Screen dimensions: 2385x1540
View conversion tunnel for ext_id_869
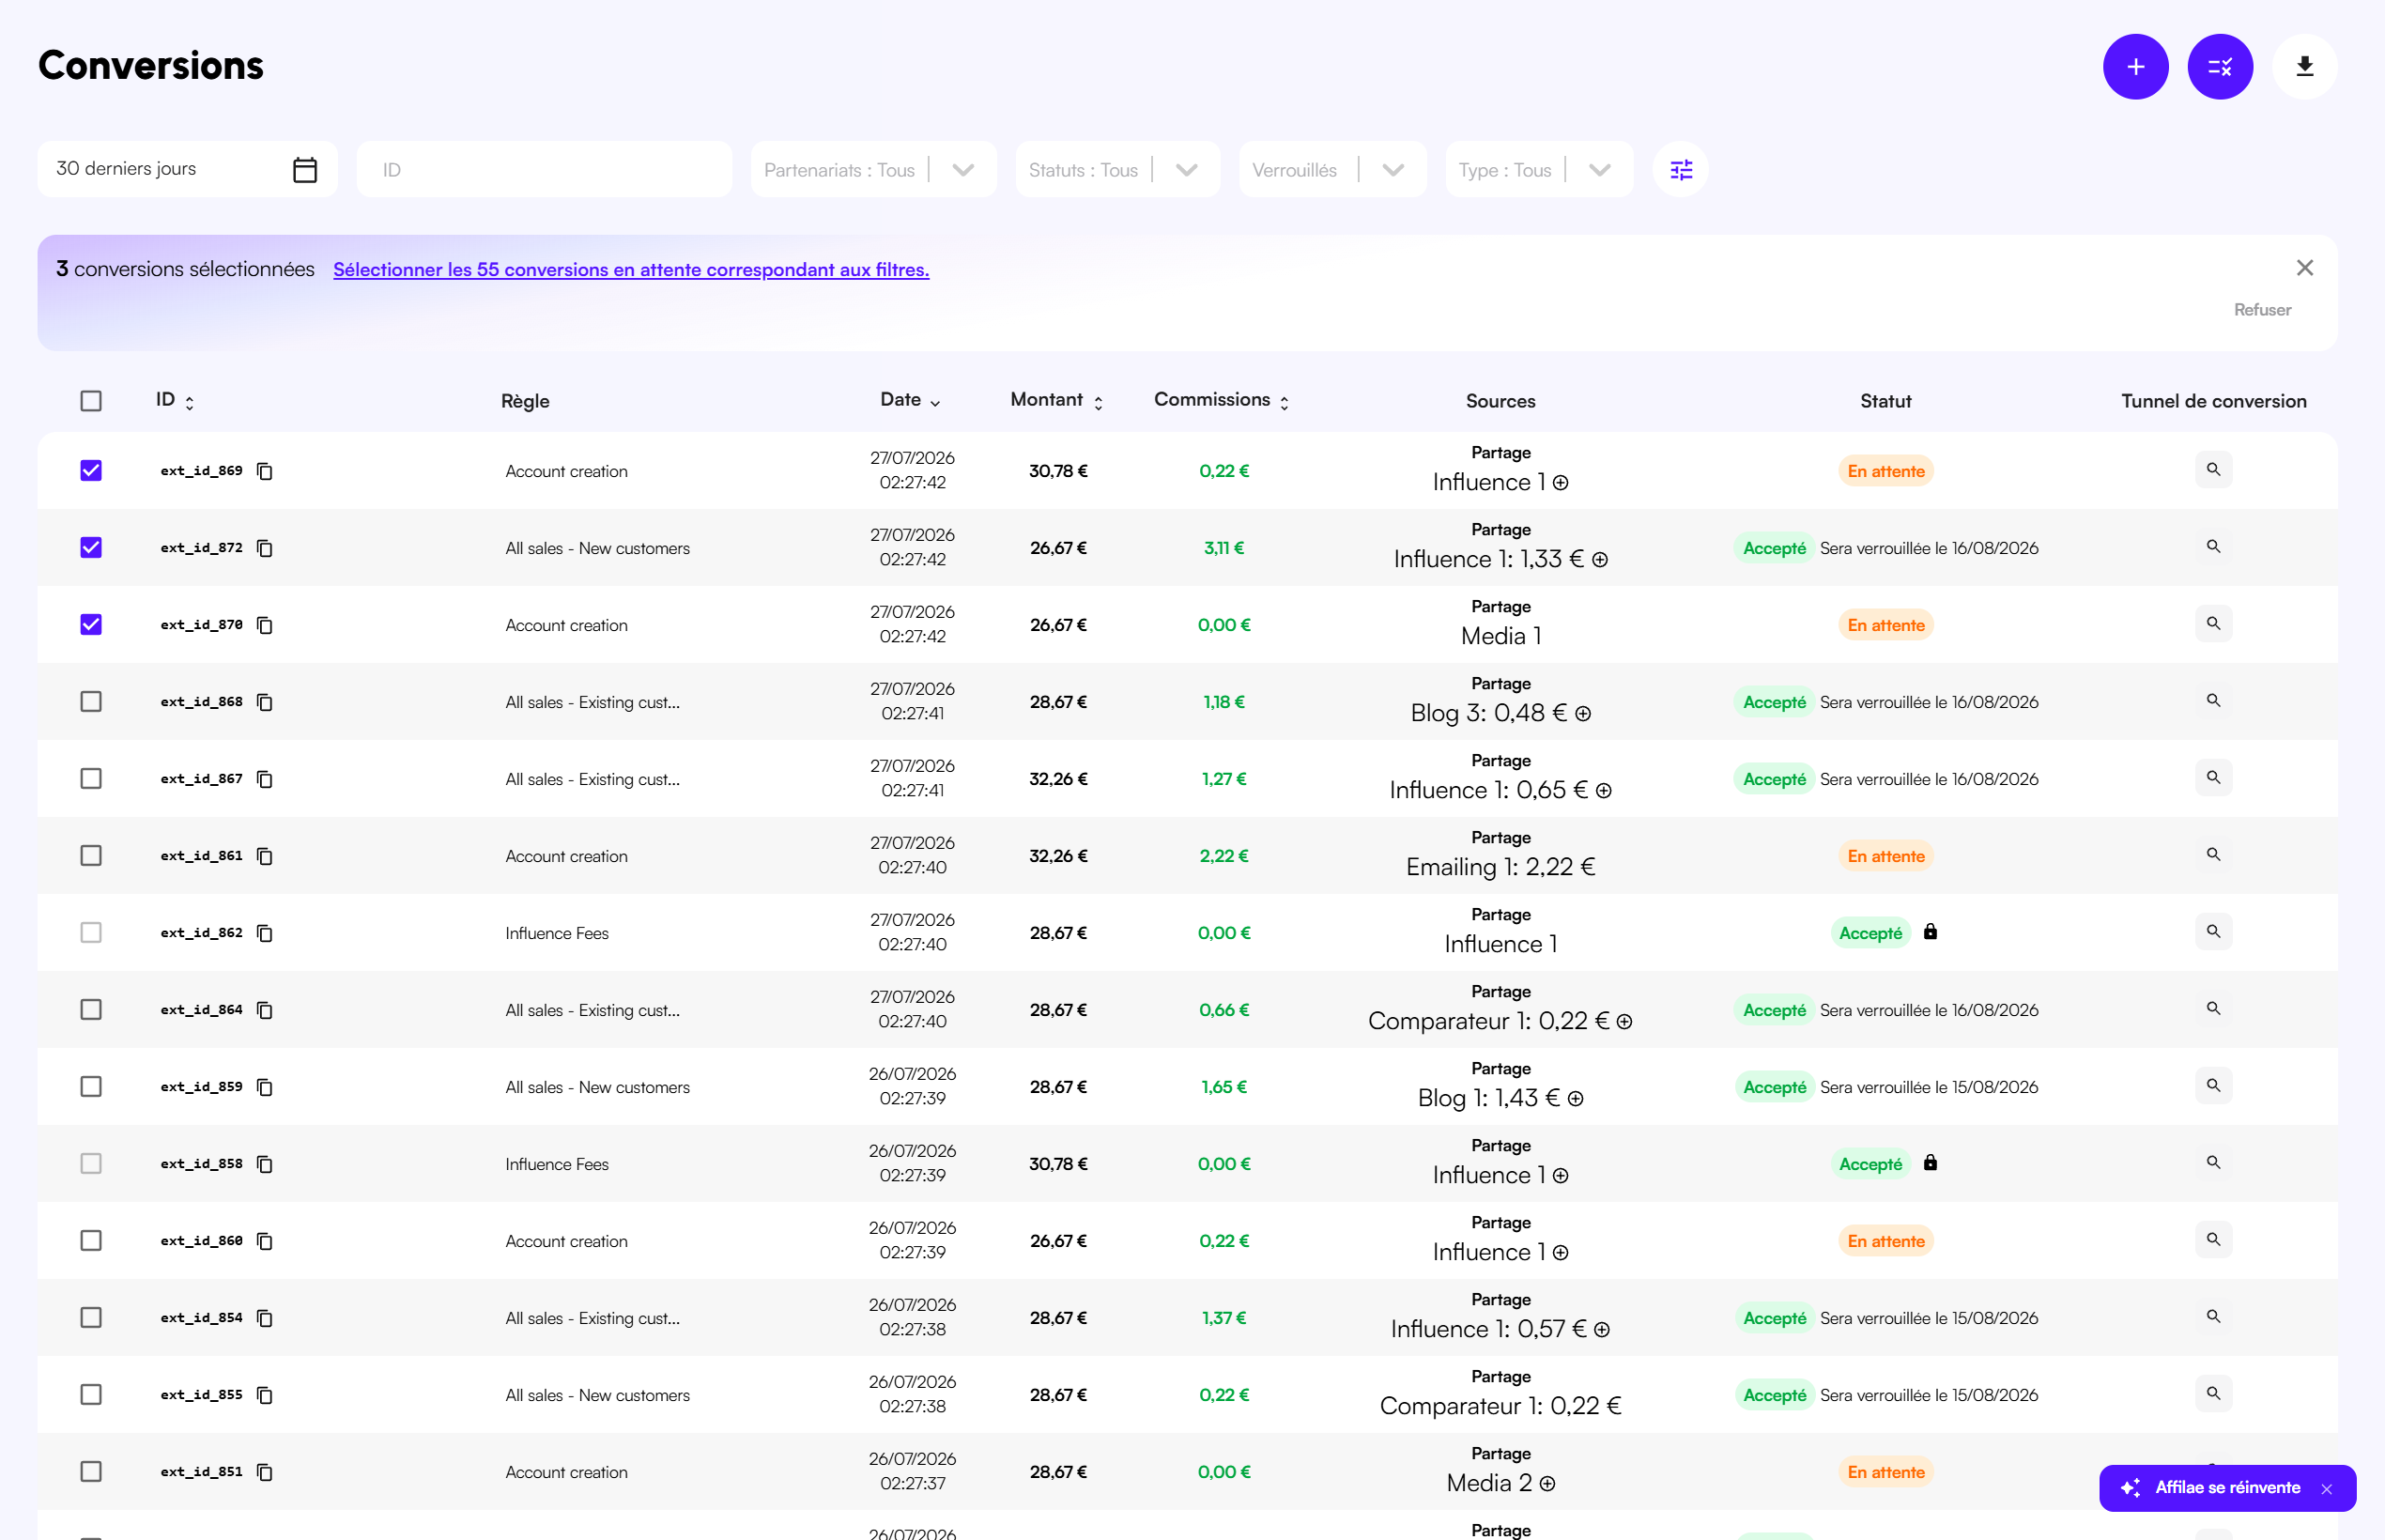[x=2213, y=469]
